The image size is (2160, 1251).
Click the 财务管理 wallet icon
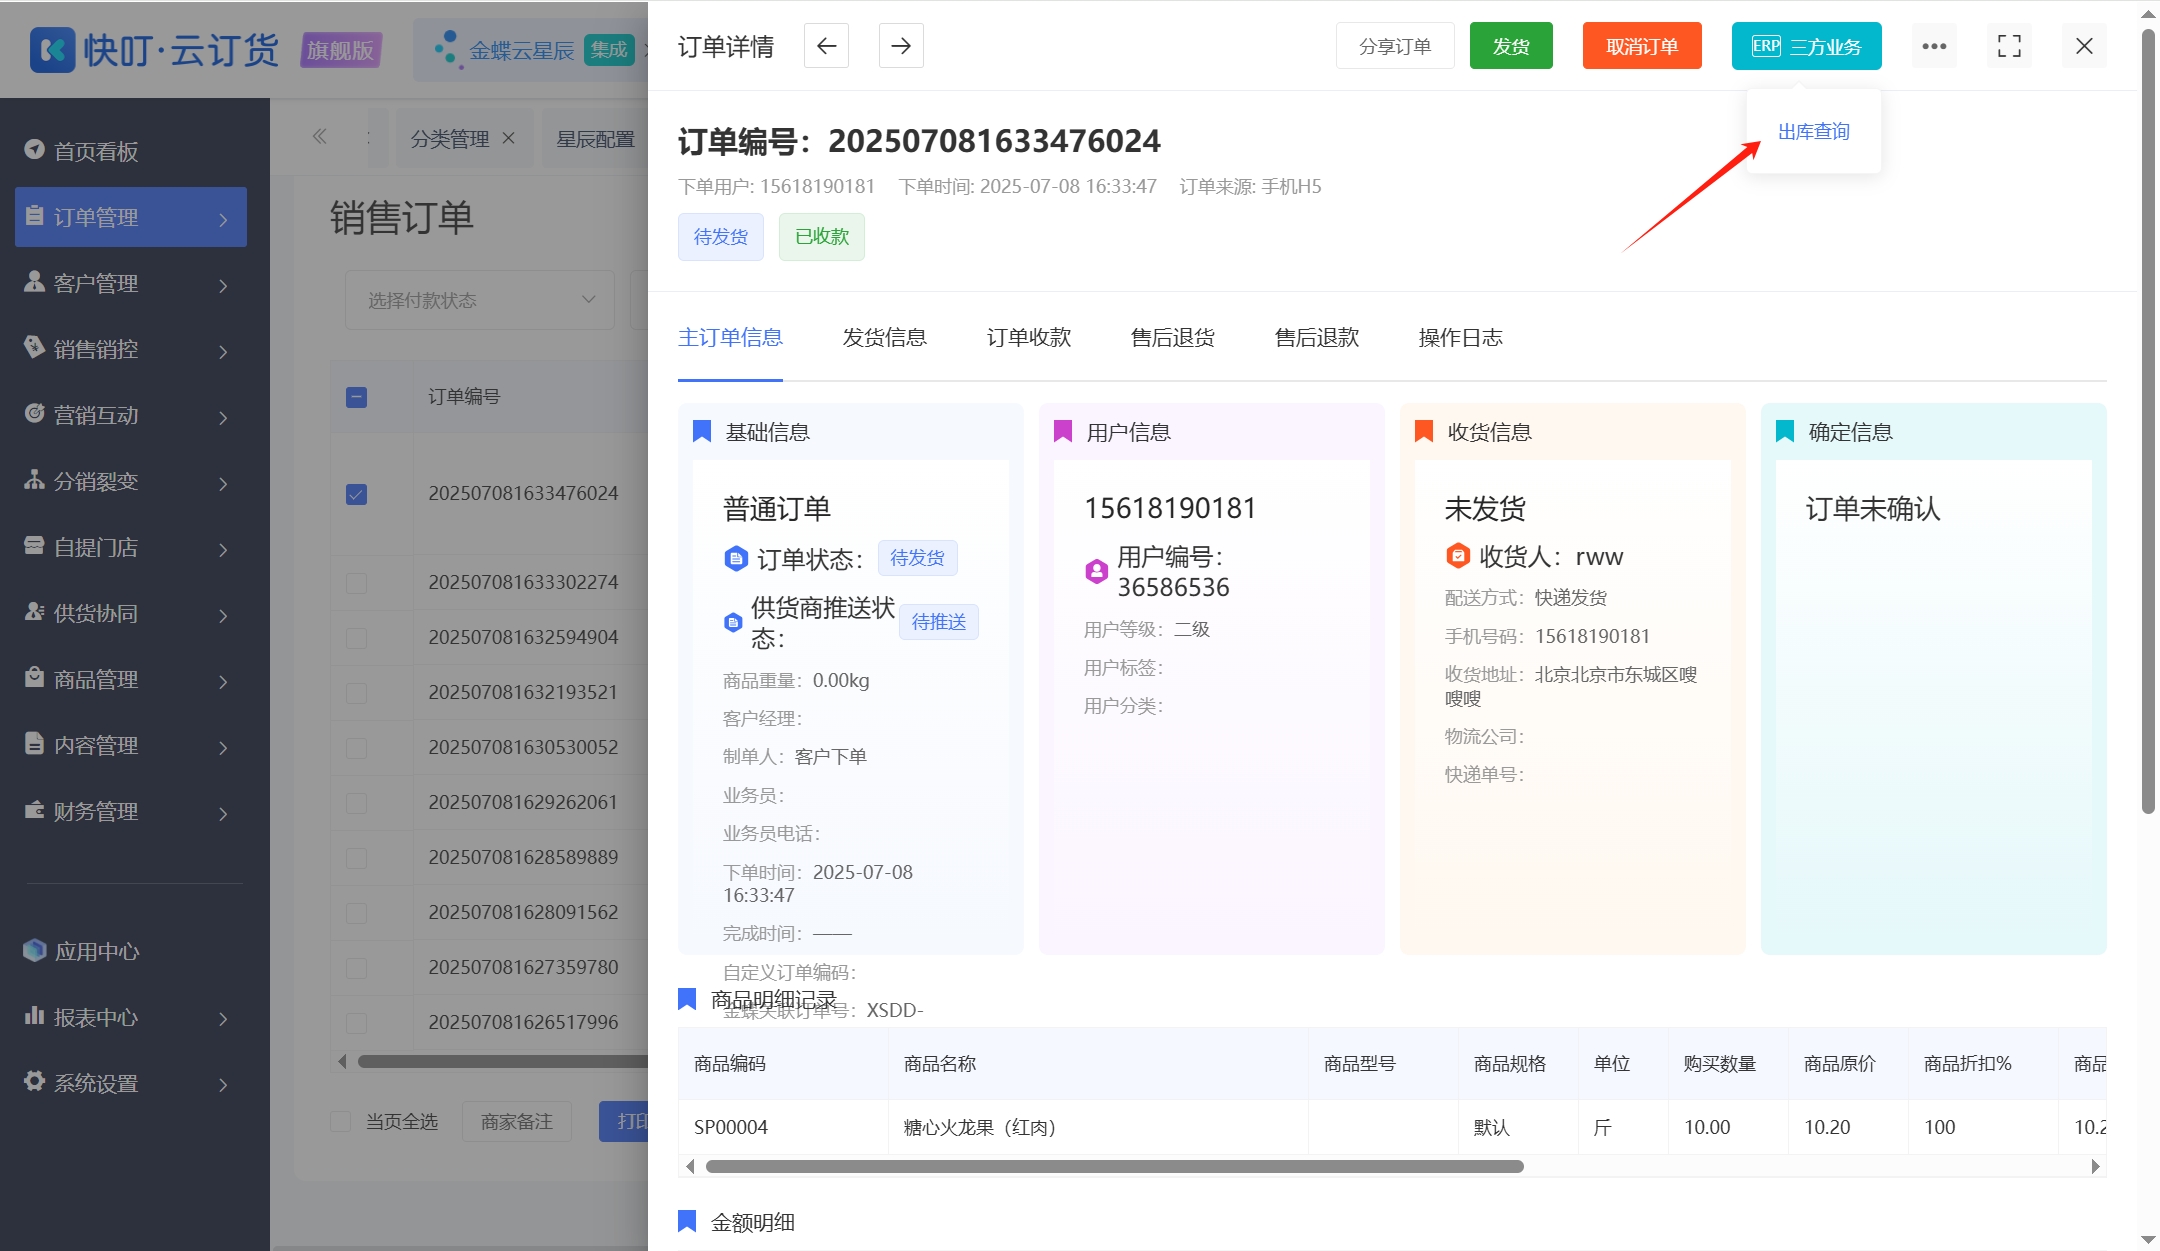(35, 809)
